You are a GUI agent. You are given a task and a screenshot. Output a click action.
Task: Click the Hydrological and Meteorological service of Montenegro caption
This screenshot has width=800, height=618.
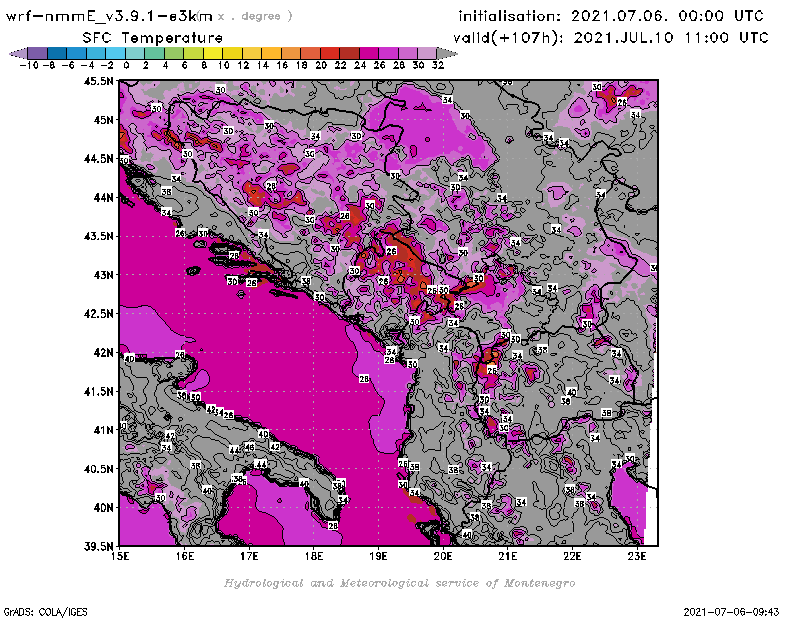399,583
